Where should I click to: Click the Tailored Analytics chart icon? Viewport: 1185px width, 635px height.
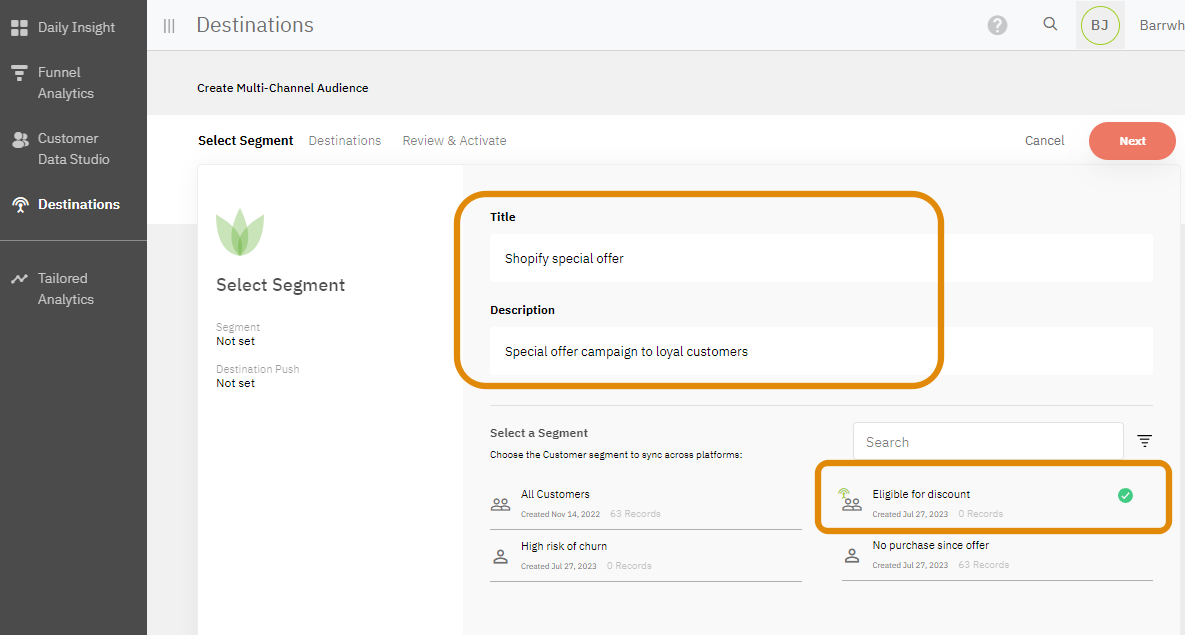19,279
